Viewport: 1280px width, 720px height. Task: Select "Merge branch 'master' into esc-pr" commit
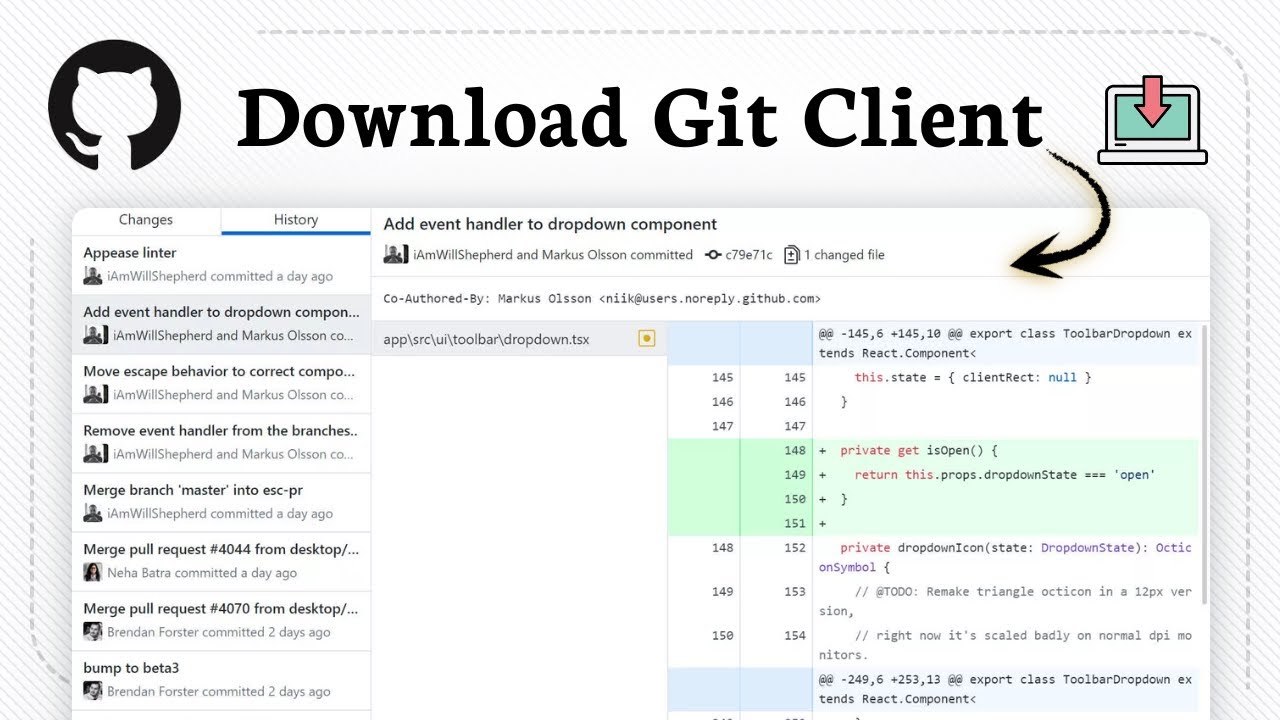pyautogui.click(x=221, y=502)
